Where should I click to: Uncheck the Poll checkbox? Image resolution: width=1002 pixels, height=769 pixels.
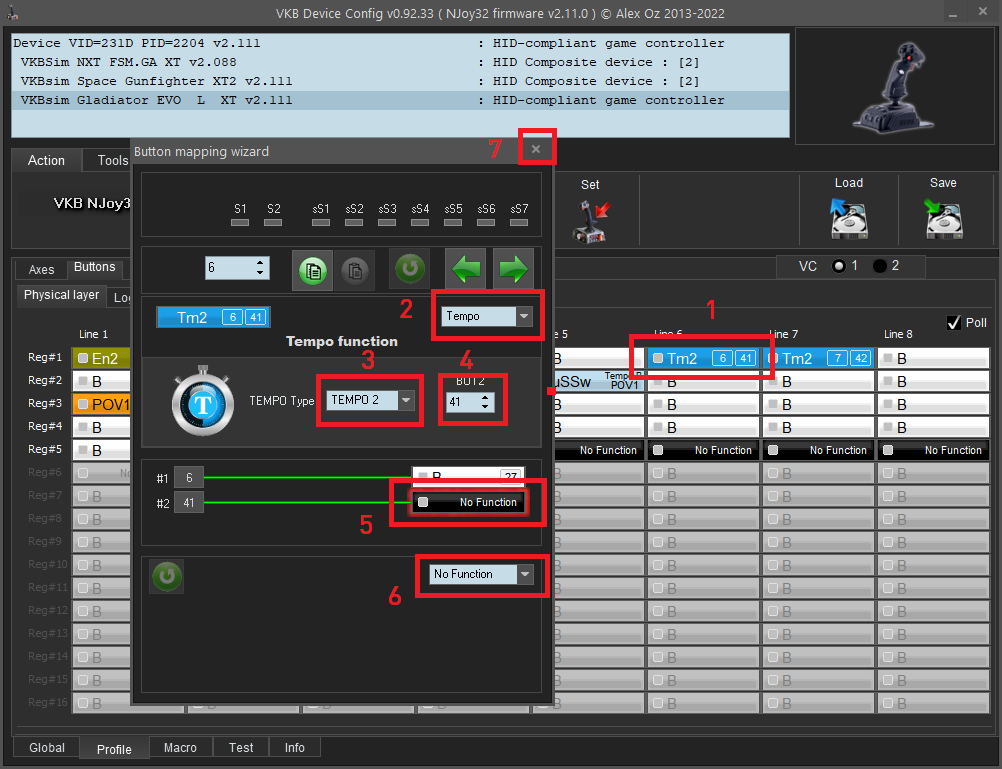[953, 323]
